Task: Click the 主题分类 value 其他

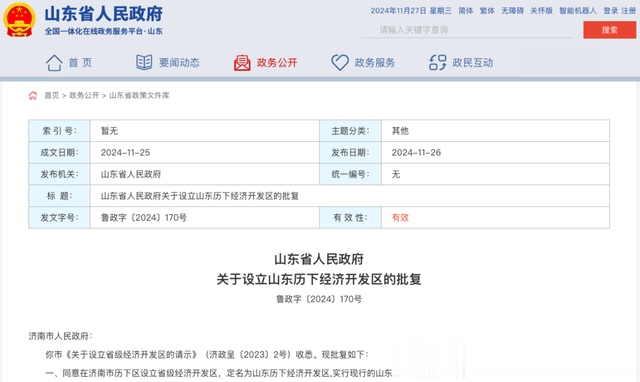Action: (x=400, y=131)
